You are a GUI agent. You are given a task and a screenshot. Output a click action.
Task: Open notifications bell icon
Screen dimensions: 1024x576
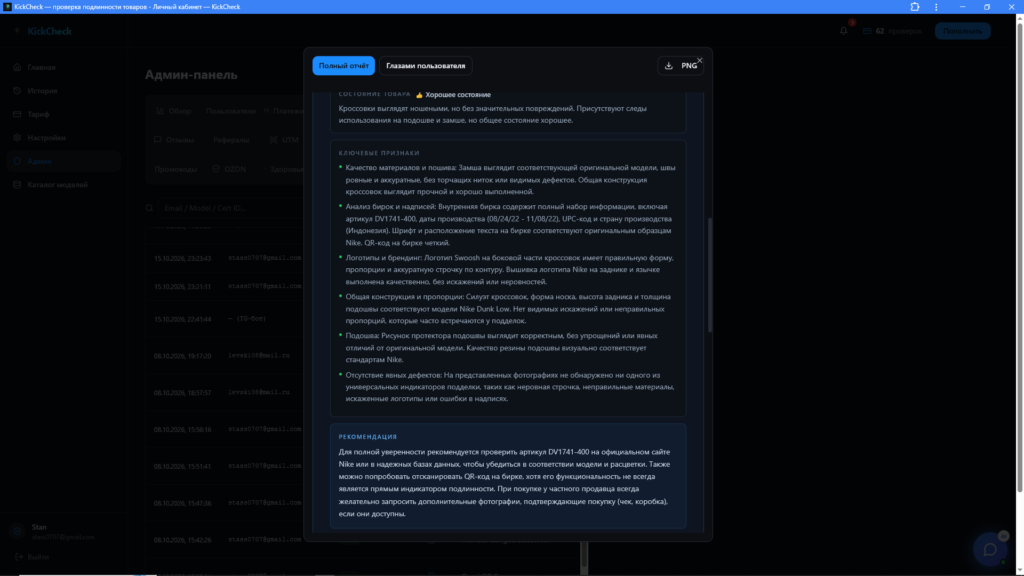[x=844, y=31]
